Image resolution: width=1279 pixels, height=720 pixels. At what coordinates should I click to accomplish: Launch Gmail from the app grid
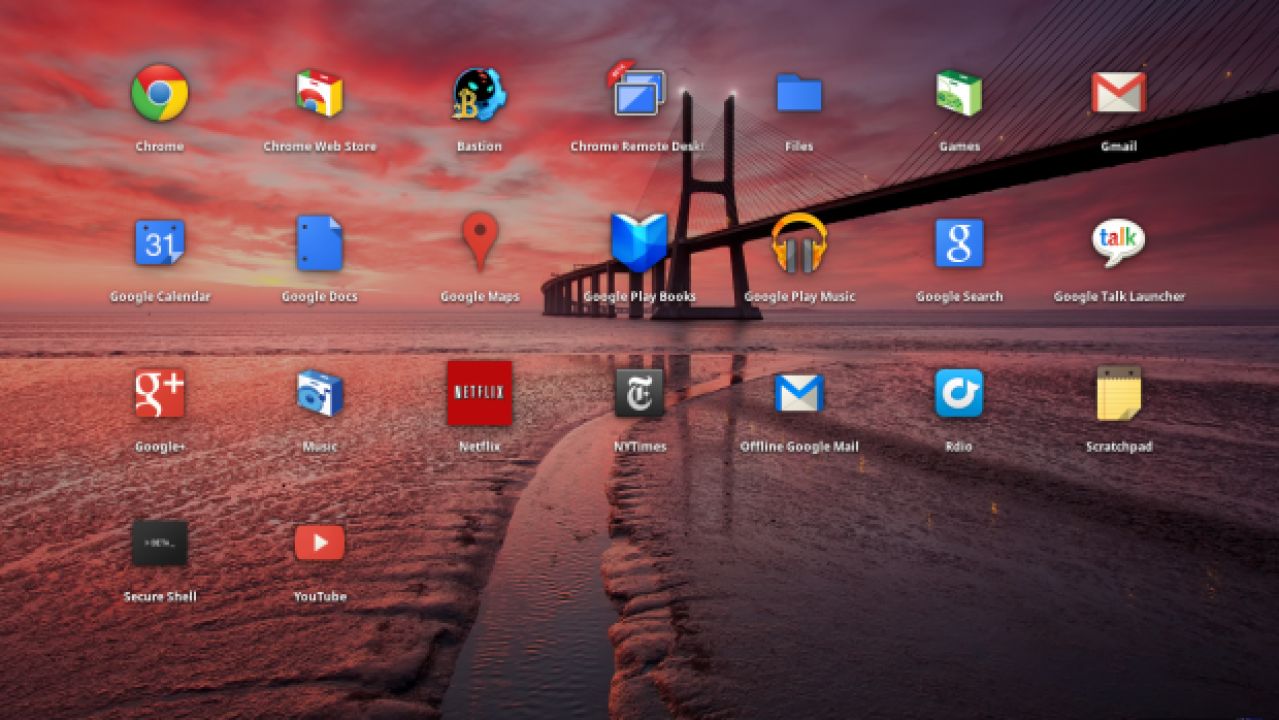pos(1118,93)
